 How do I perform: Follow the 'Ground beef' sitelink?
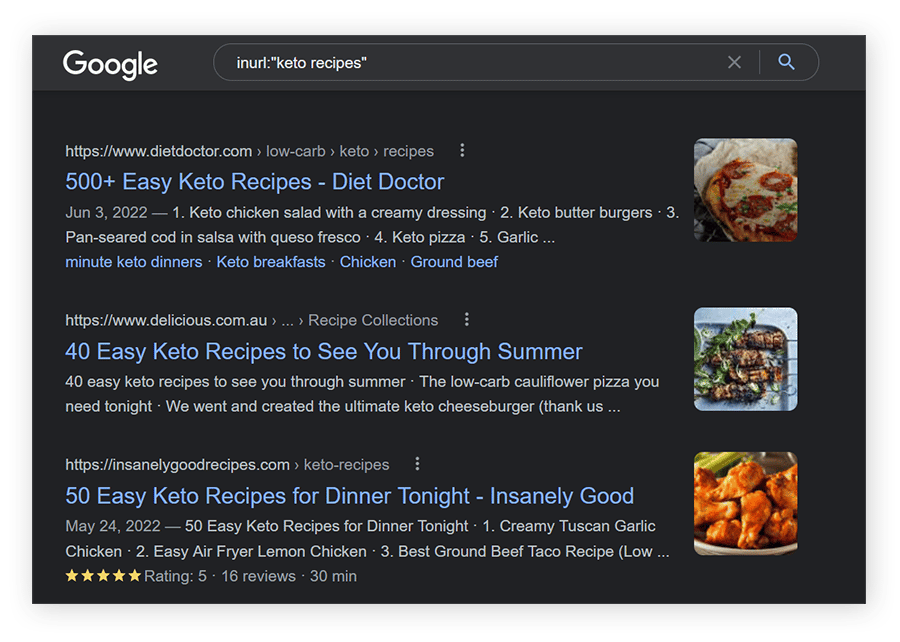click(454, 262)
